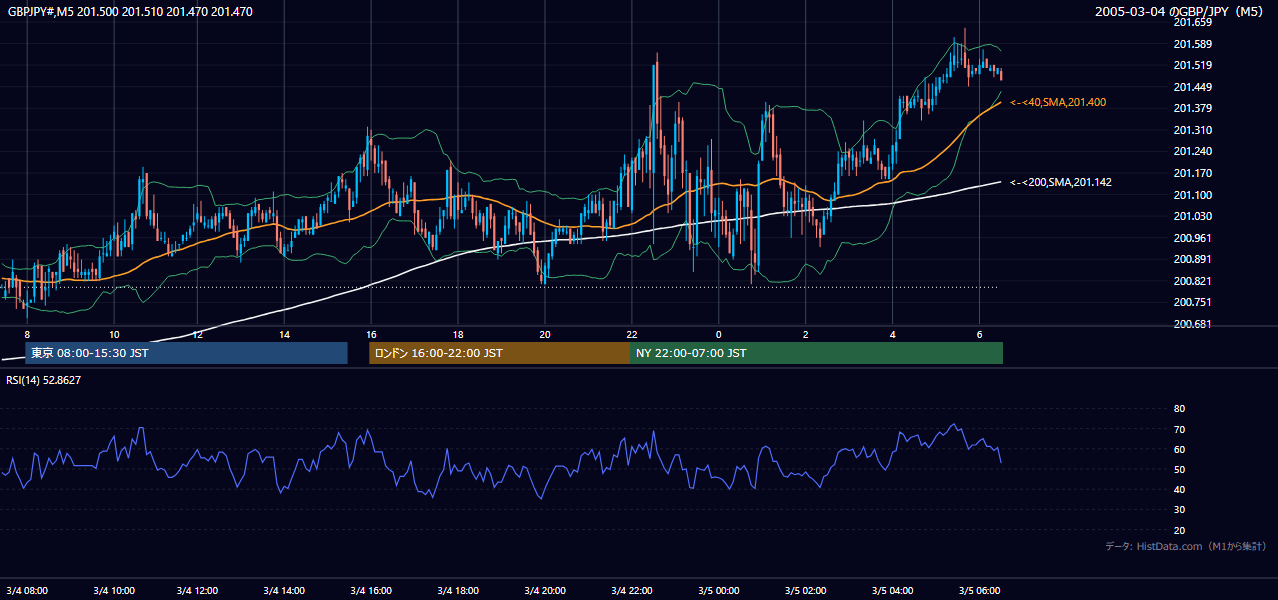Click hour marker 10 under price chart
The image size is (1278, 600).
(x=114, y=334)
